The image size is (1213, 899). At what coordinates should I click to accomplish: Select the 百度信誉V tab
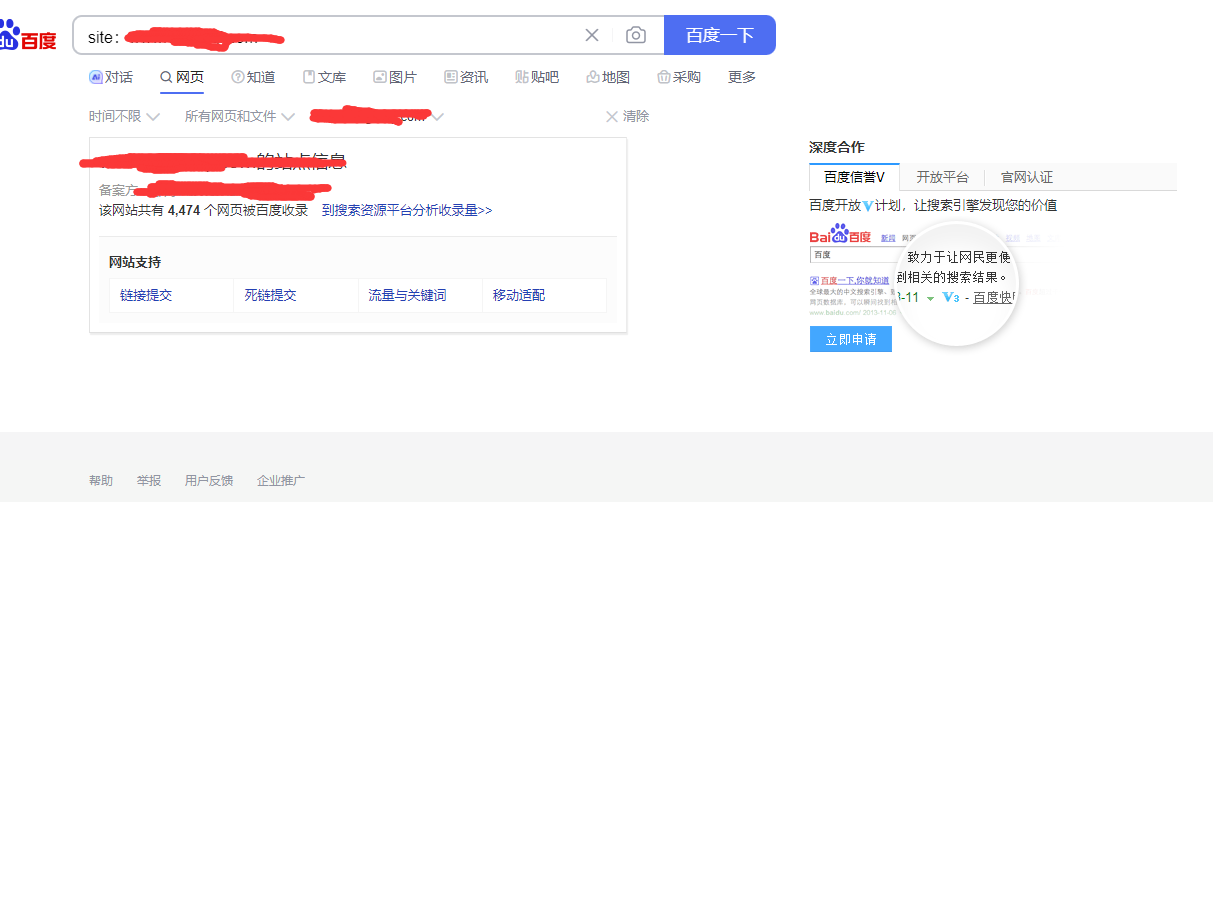coord(854,177)
